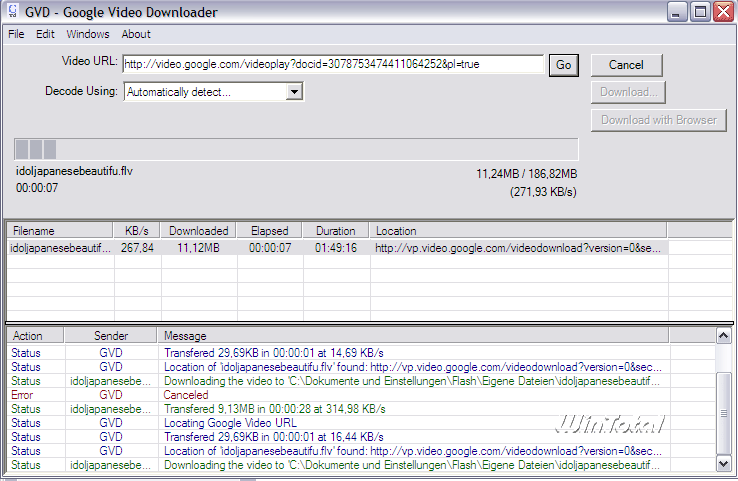Click the log scrollbar thumb
This screenshot has height=481, width=738.
pos(723,413)
